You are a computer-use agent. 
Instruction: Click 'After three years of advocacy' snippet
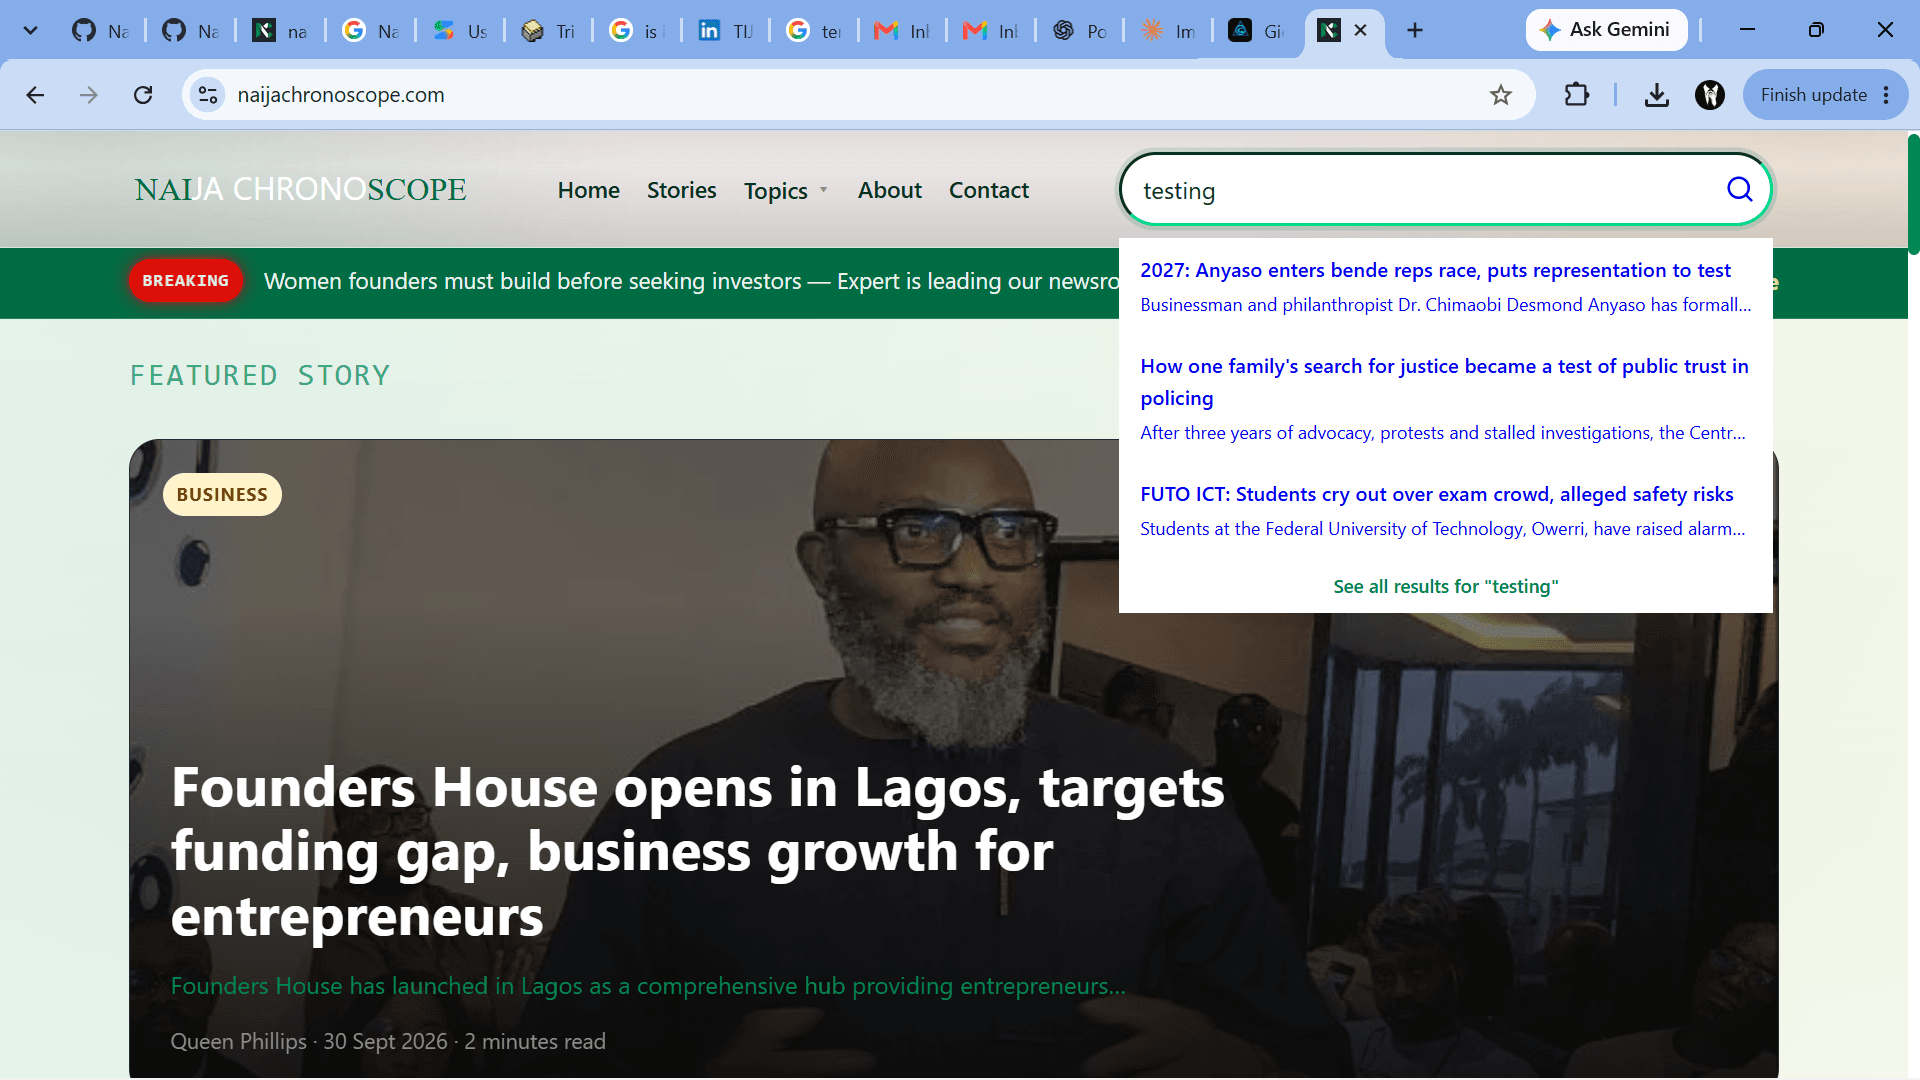pos(1442,433)
